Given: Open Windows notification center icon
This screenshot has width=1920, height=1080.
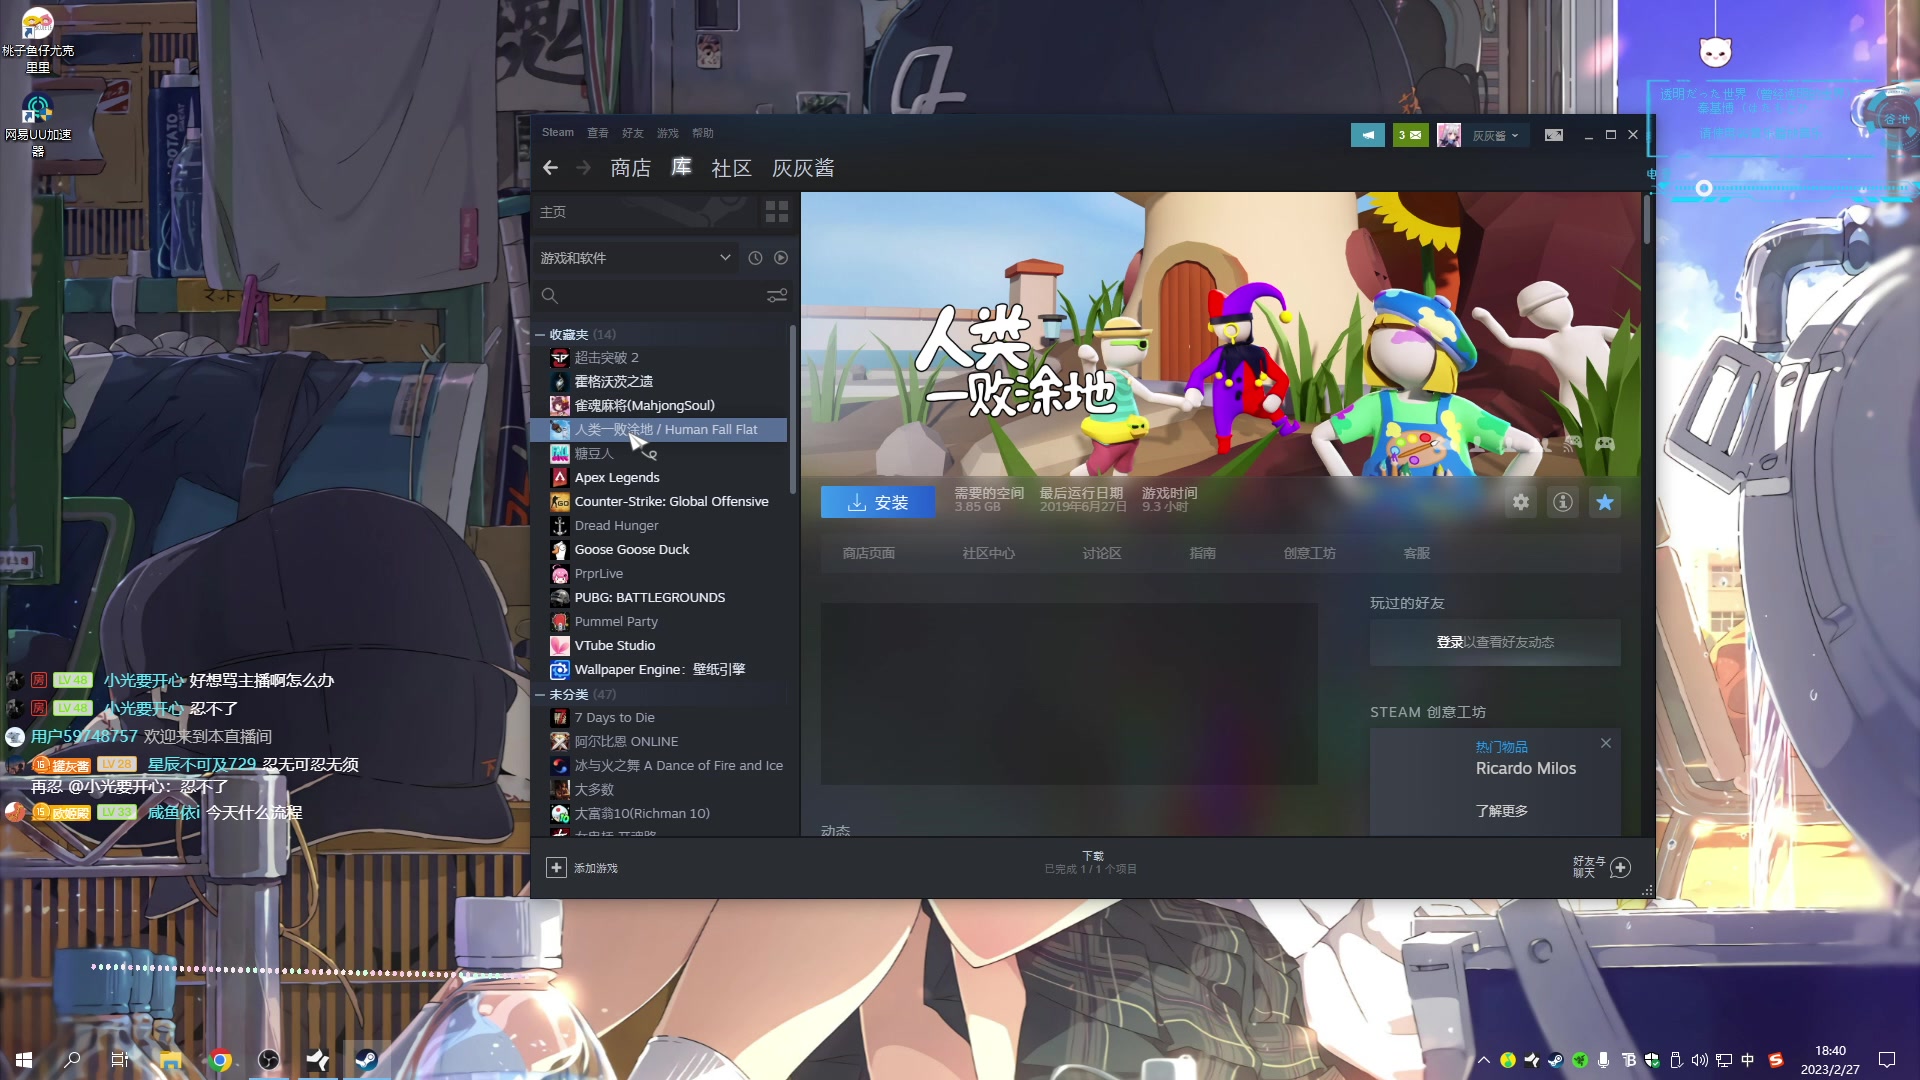Looking at the screenshot, I should pyautogui.click(x=1887, y=1060).
